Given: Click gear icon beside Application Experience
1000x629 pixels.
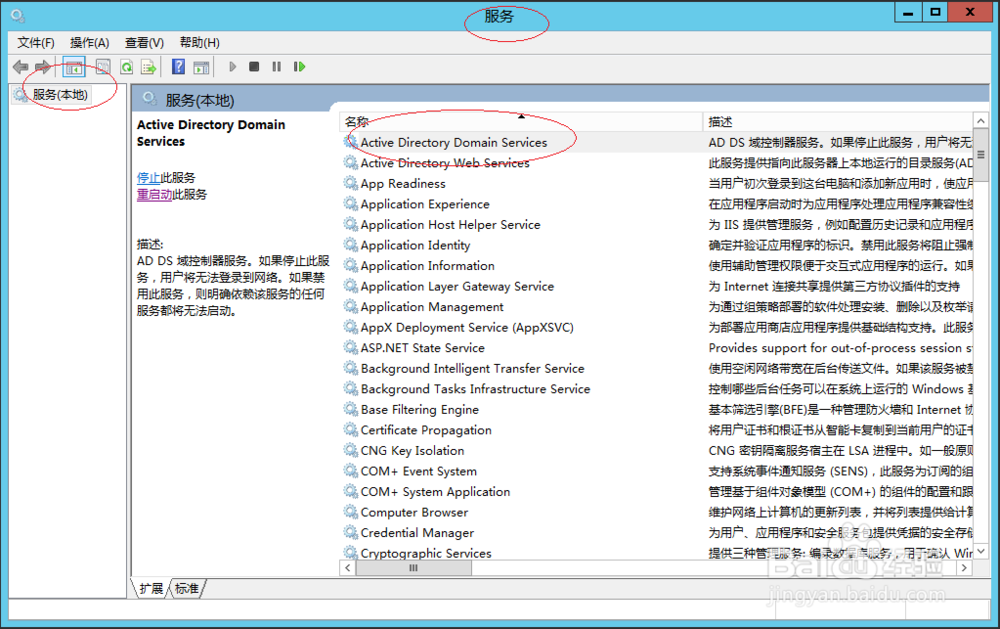Looking at the screenshot, I should [351, 204].
